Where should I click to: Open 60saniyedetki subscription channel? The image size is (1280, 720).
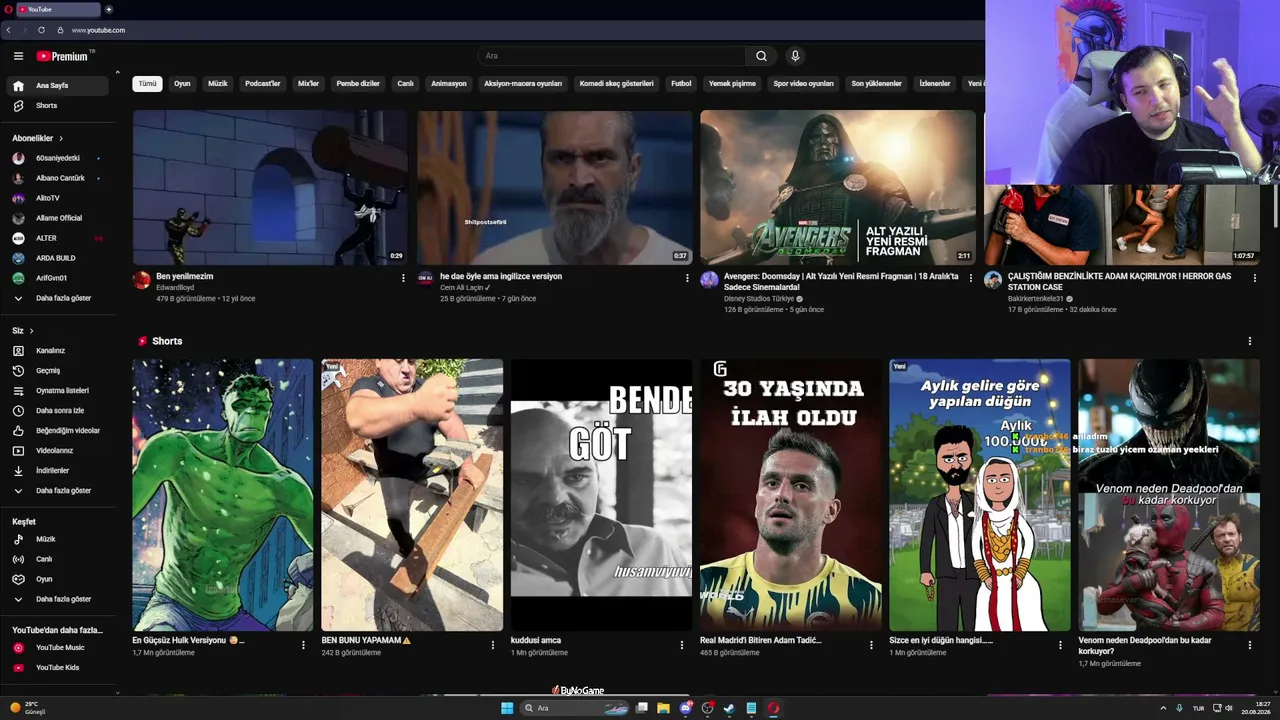pyautogui.click(x=60, y=158)
